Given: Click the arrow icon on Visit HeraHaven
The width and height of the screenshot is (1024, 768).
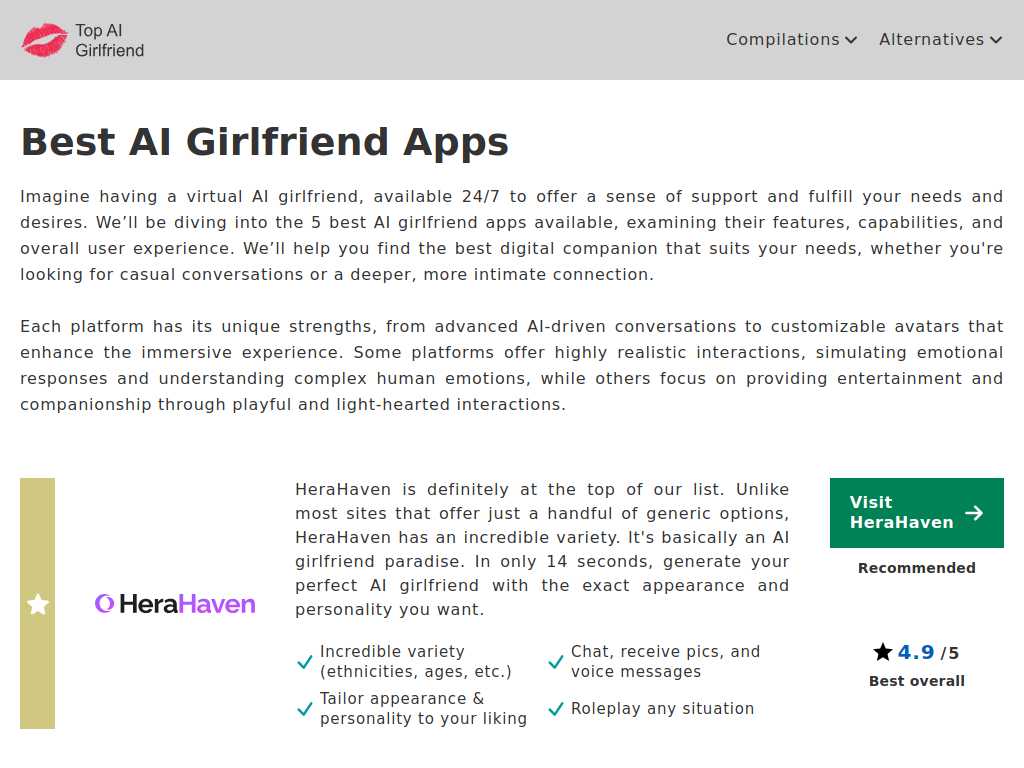Looking at the screenshot, I should tap(974, 513).
